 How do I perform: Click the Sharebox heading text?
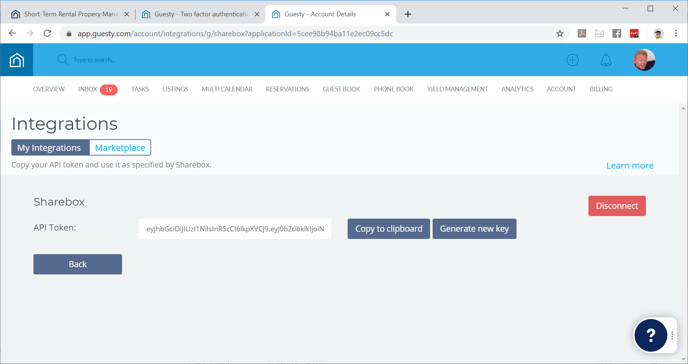point(59,202)
